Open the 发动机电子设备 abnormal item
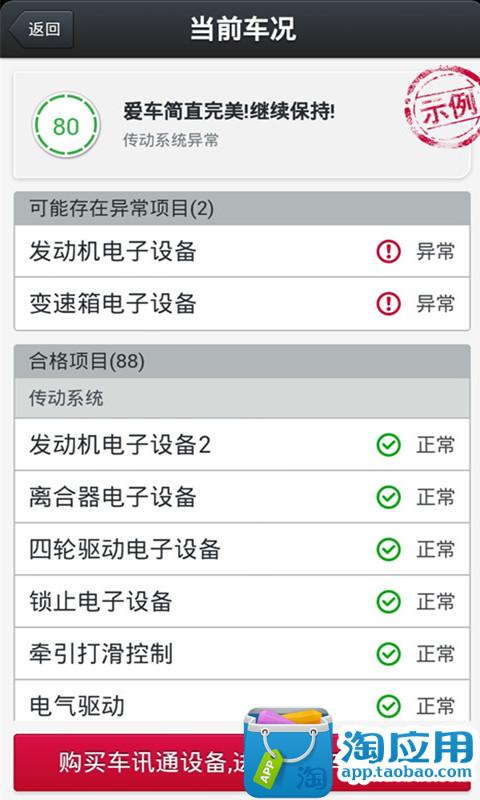 [x=242, y=252]
